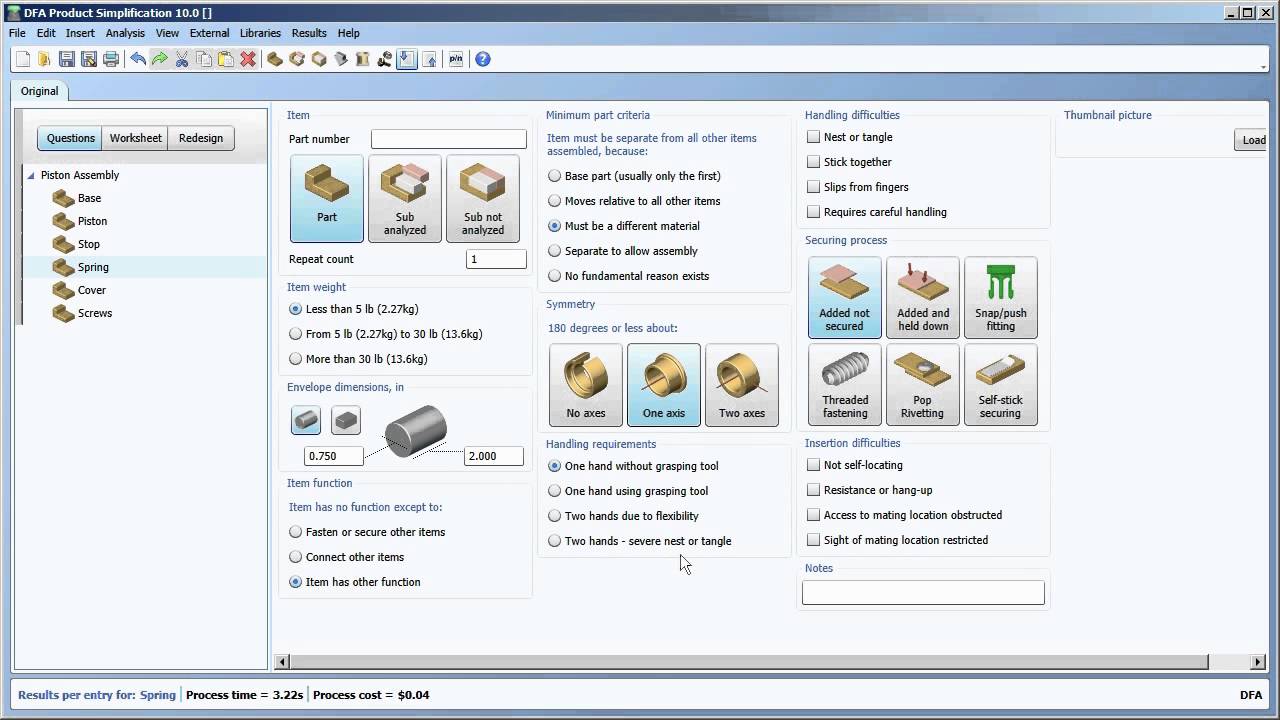
Task: Choose Connect other items function
Action: click(346, 557)
